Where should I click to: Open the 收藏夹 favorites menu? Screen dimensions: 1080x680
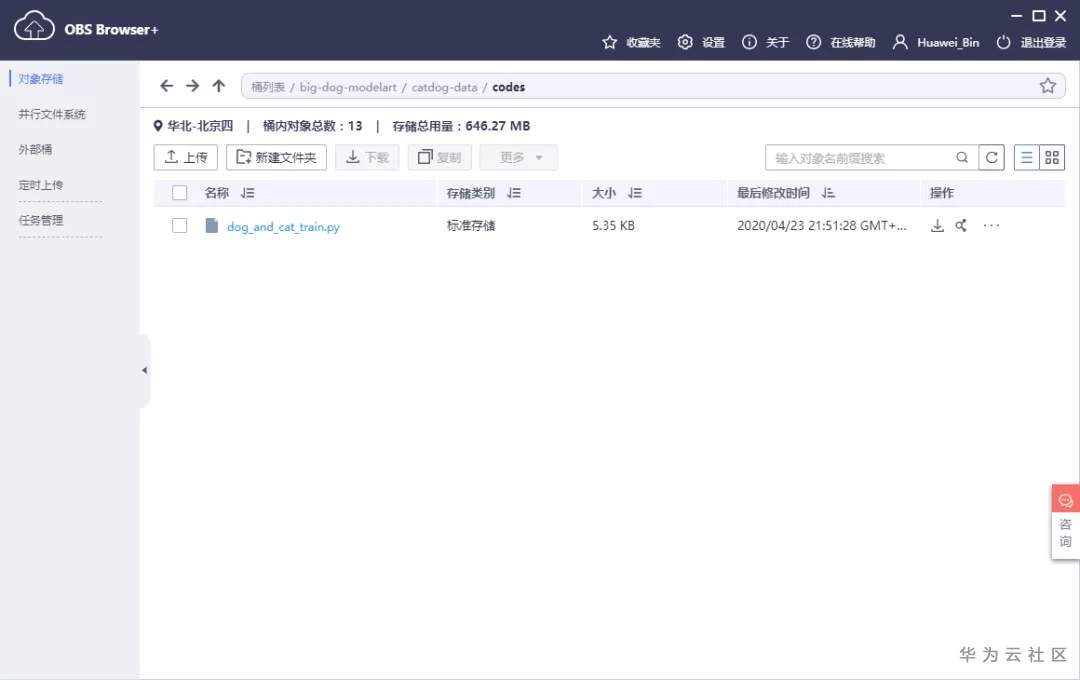pos(631,42)
